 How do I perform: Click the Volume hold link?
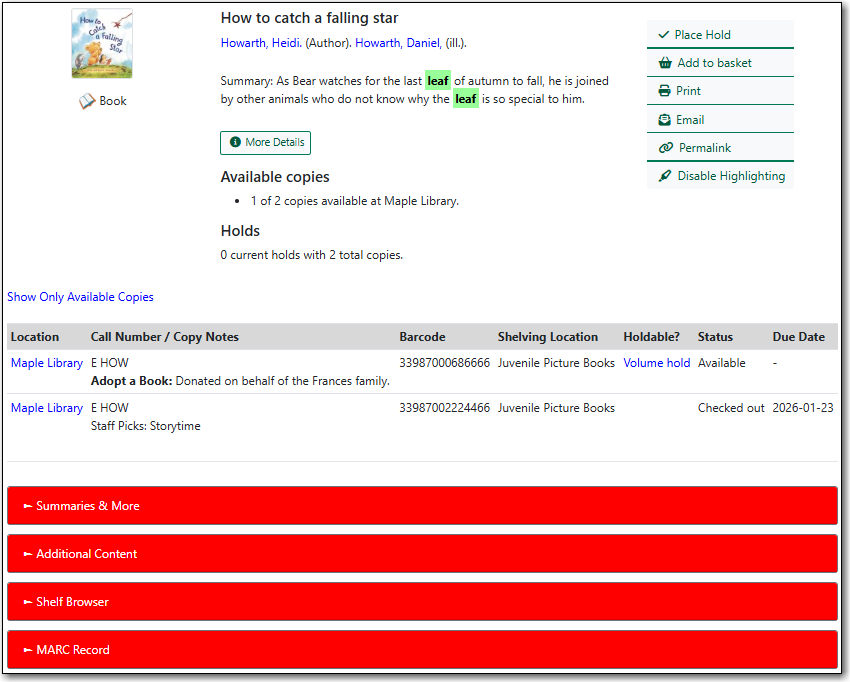point(656,362)
